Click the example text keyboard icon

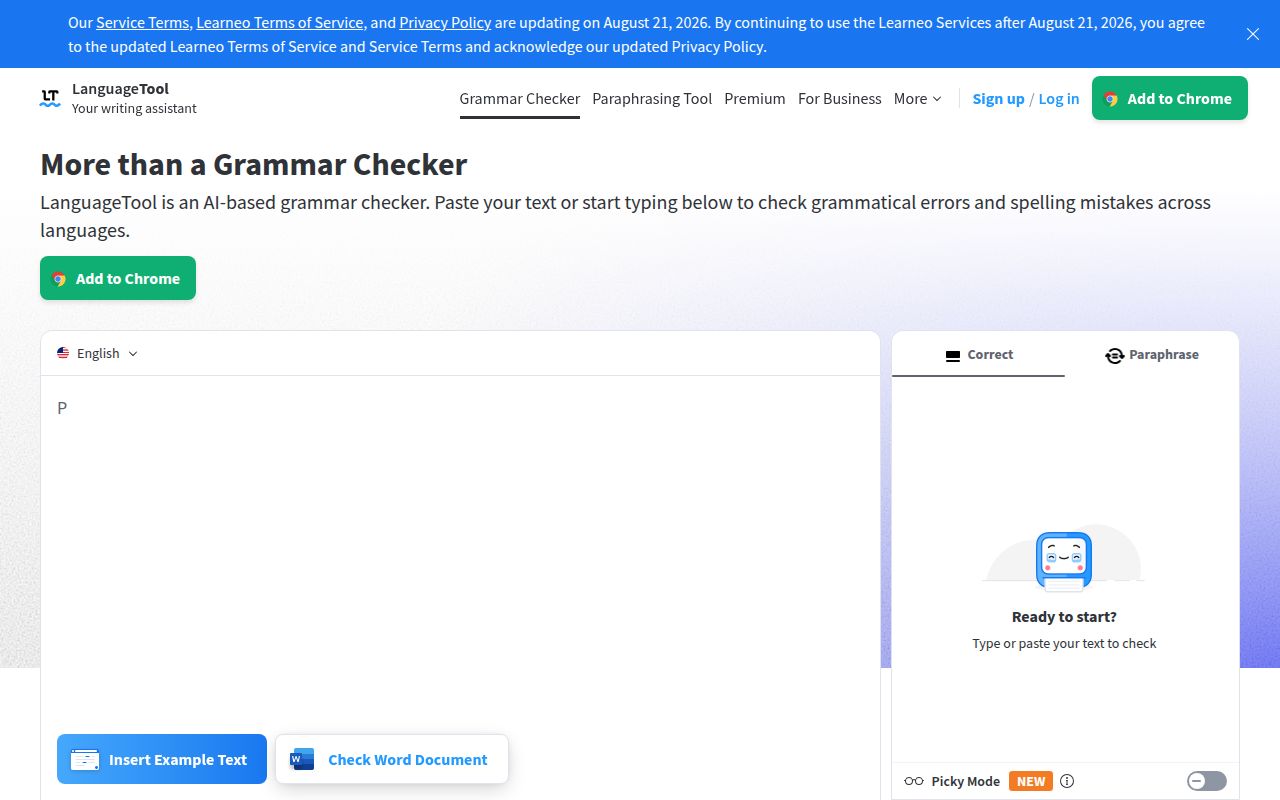[85, 760]
